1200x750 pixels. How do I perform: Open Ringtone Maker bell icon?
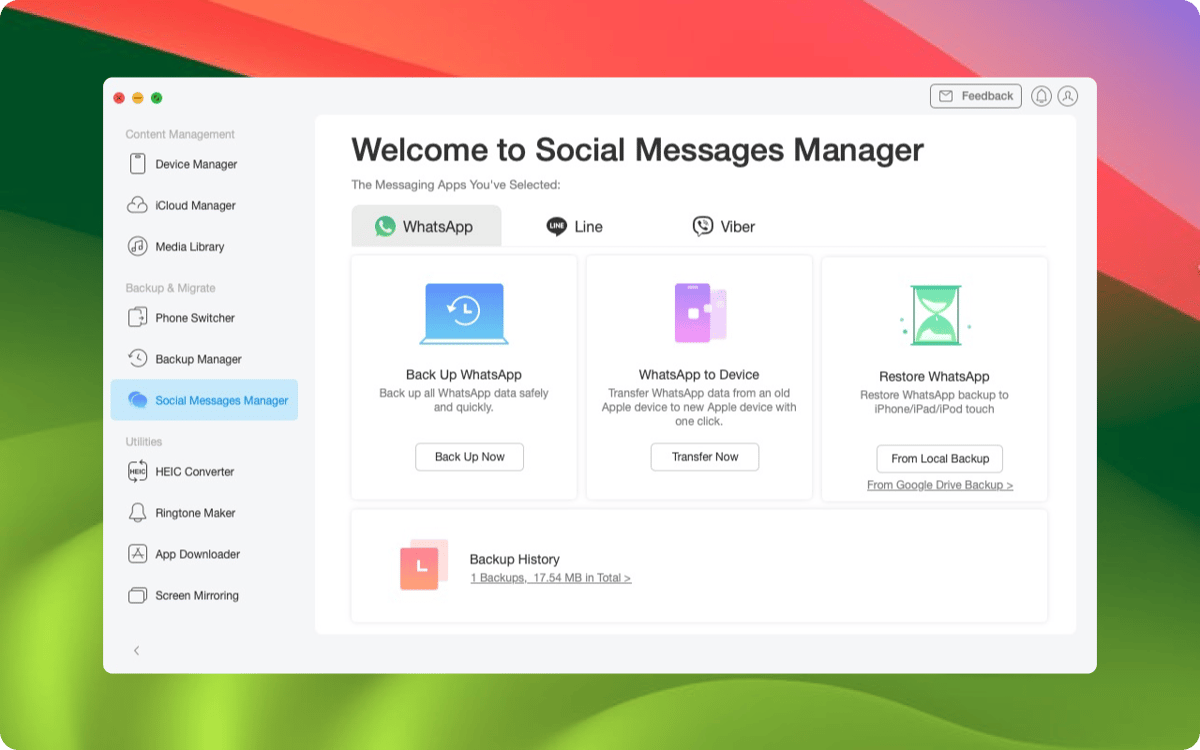pyautogui.click(x=138, y=513)
